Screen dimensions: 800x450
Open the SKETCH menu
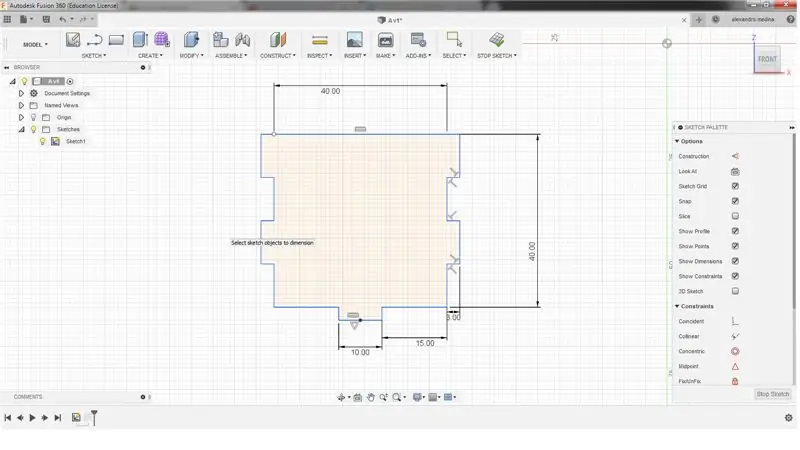point(94,56)
